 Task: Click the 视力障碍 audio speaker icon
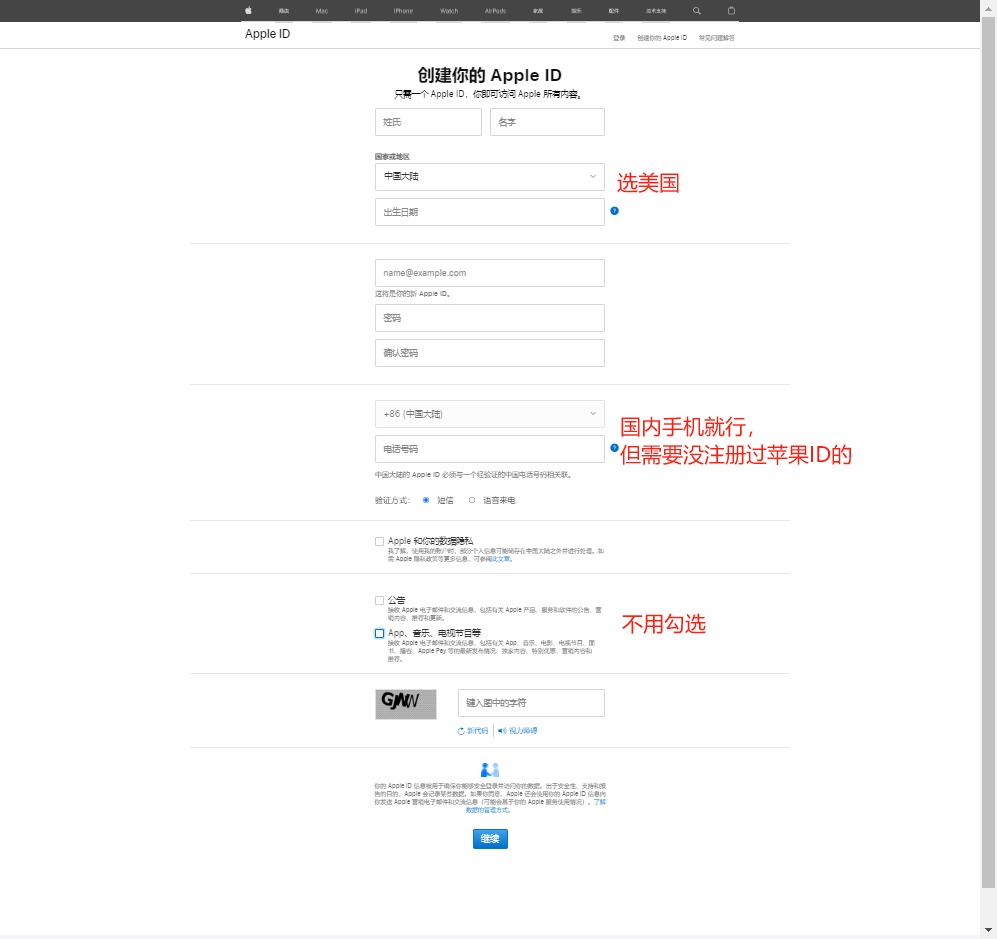pos(502,731)
